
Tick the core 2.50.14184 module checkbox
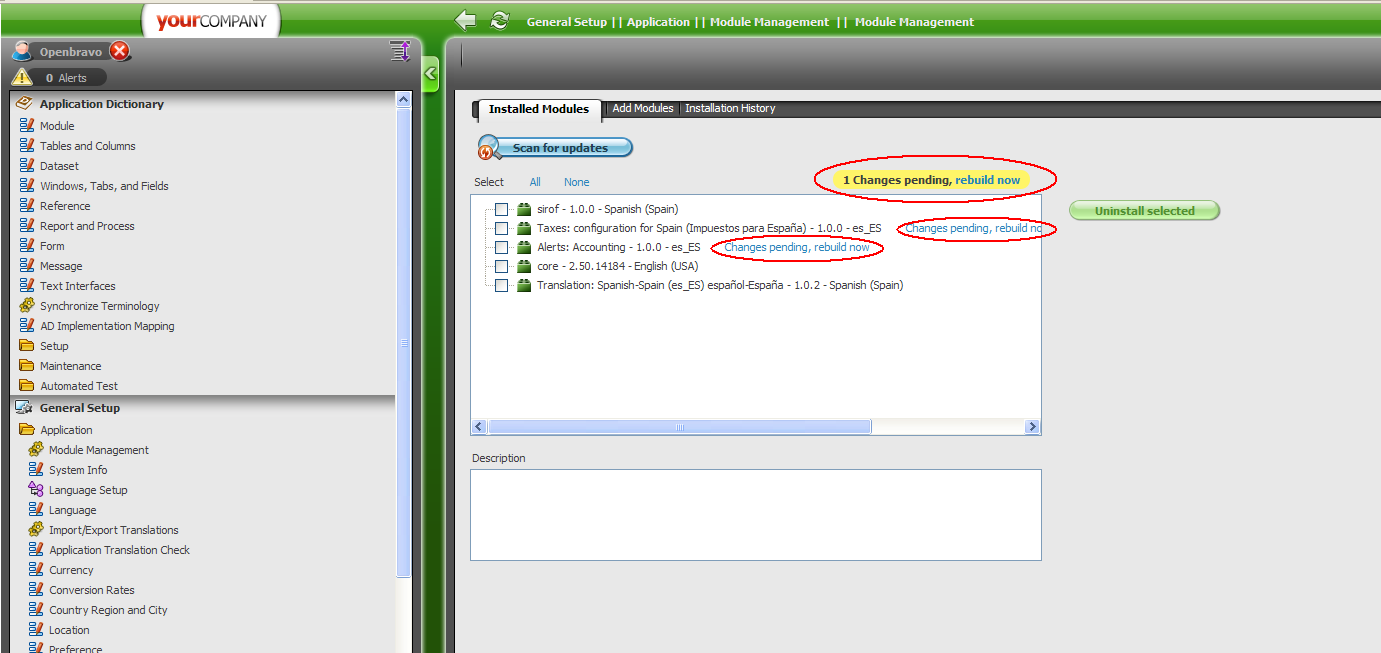tap(502, 266)
